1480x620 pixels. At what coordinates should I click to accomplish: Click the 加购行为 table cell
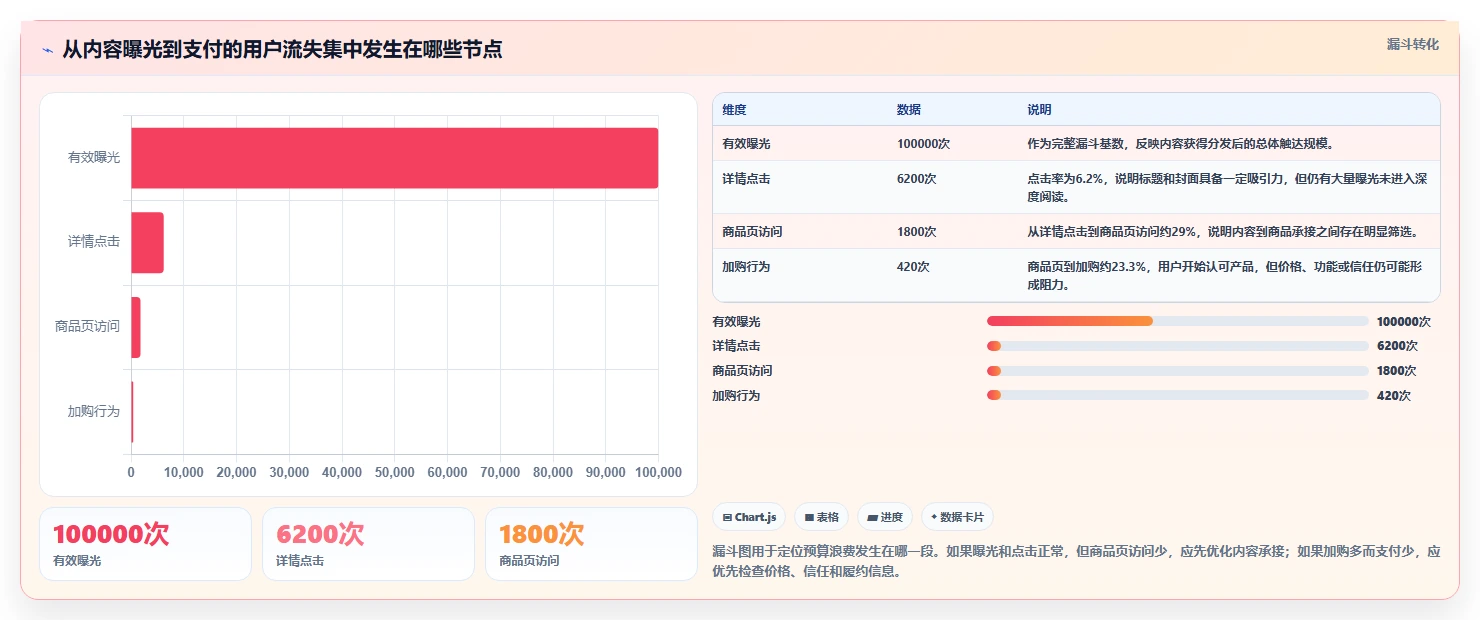pos(800,275)
